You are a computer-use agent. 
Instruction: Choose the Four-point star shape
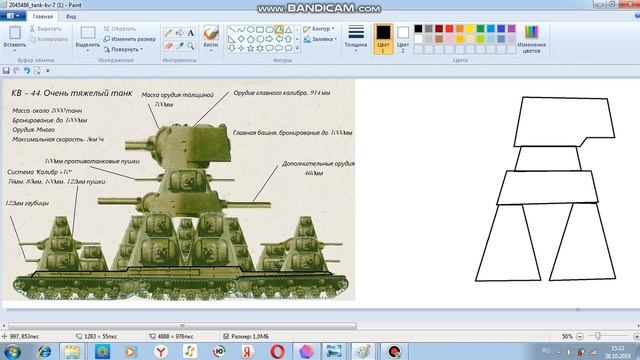point(241,48)
